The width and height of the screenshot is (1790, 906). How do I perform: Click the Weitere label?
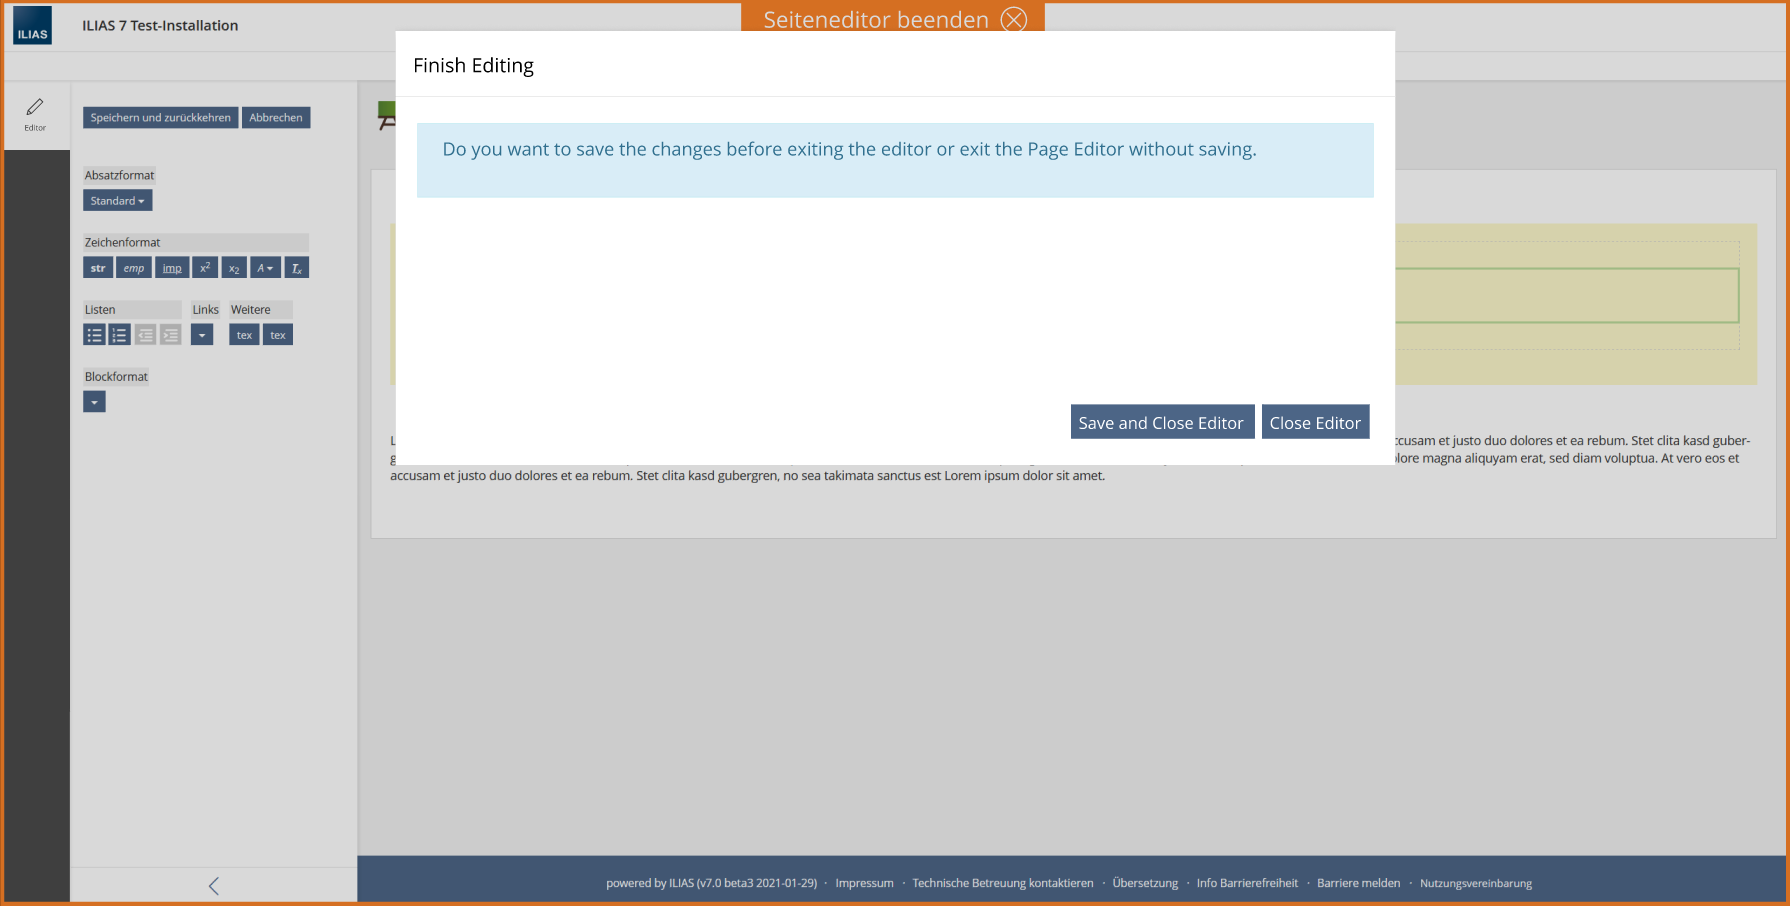click(x=250, y=310)
